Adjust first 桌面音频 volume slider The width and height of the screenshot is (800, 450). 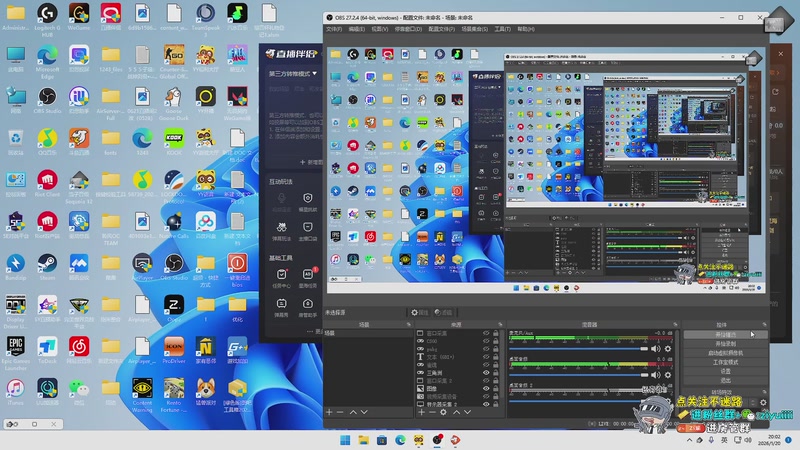point(579,375)
